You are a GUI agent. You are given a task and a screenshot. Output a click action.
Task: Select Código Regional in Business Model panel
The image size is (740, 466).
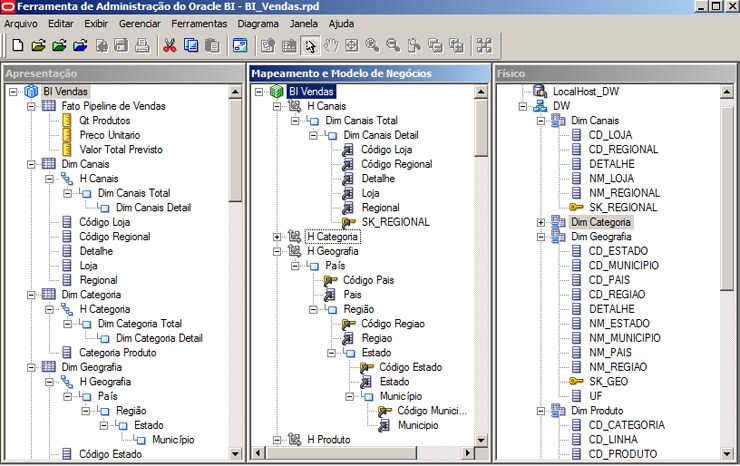[x=397, y=164]
